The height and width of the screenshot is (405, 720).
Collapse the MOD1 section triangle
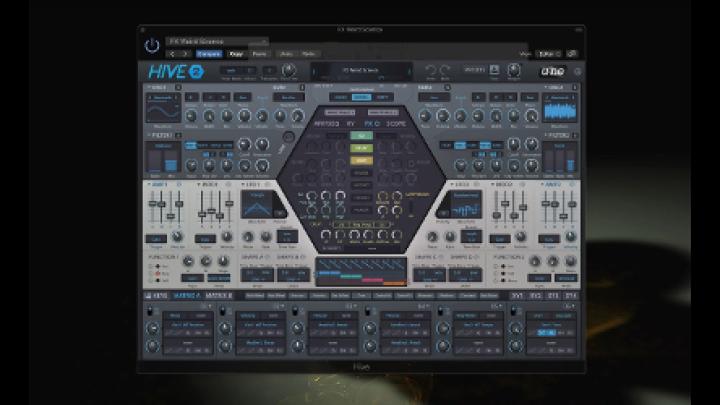tap(198, 185)
